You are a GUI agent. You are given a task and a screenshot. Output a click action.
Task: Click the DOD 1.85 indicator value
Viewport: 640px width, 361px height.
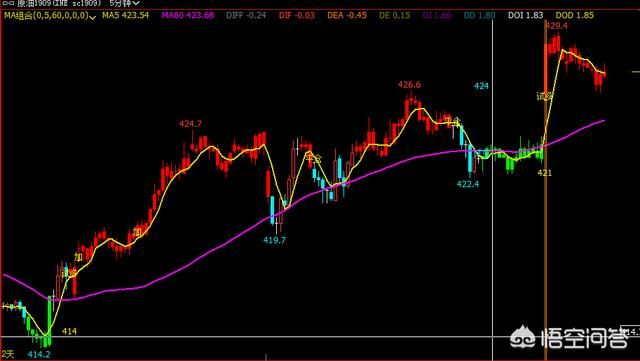[x=575, y=16]
